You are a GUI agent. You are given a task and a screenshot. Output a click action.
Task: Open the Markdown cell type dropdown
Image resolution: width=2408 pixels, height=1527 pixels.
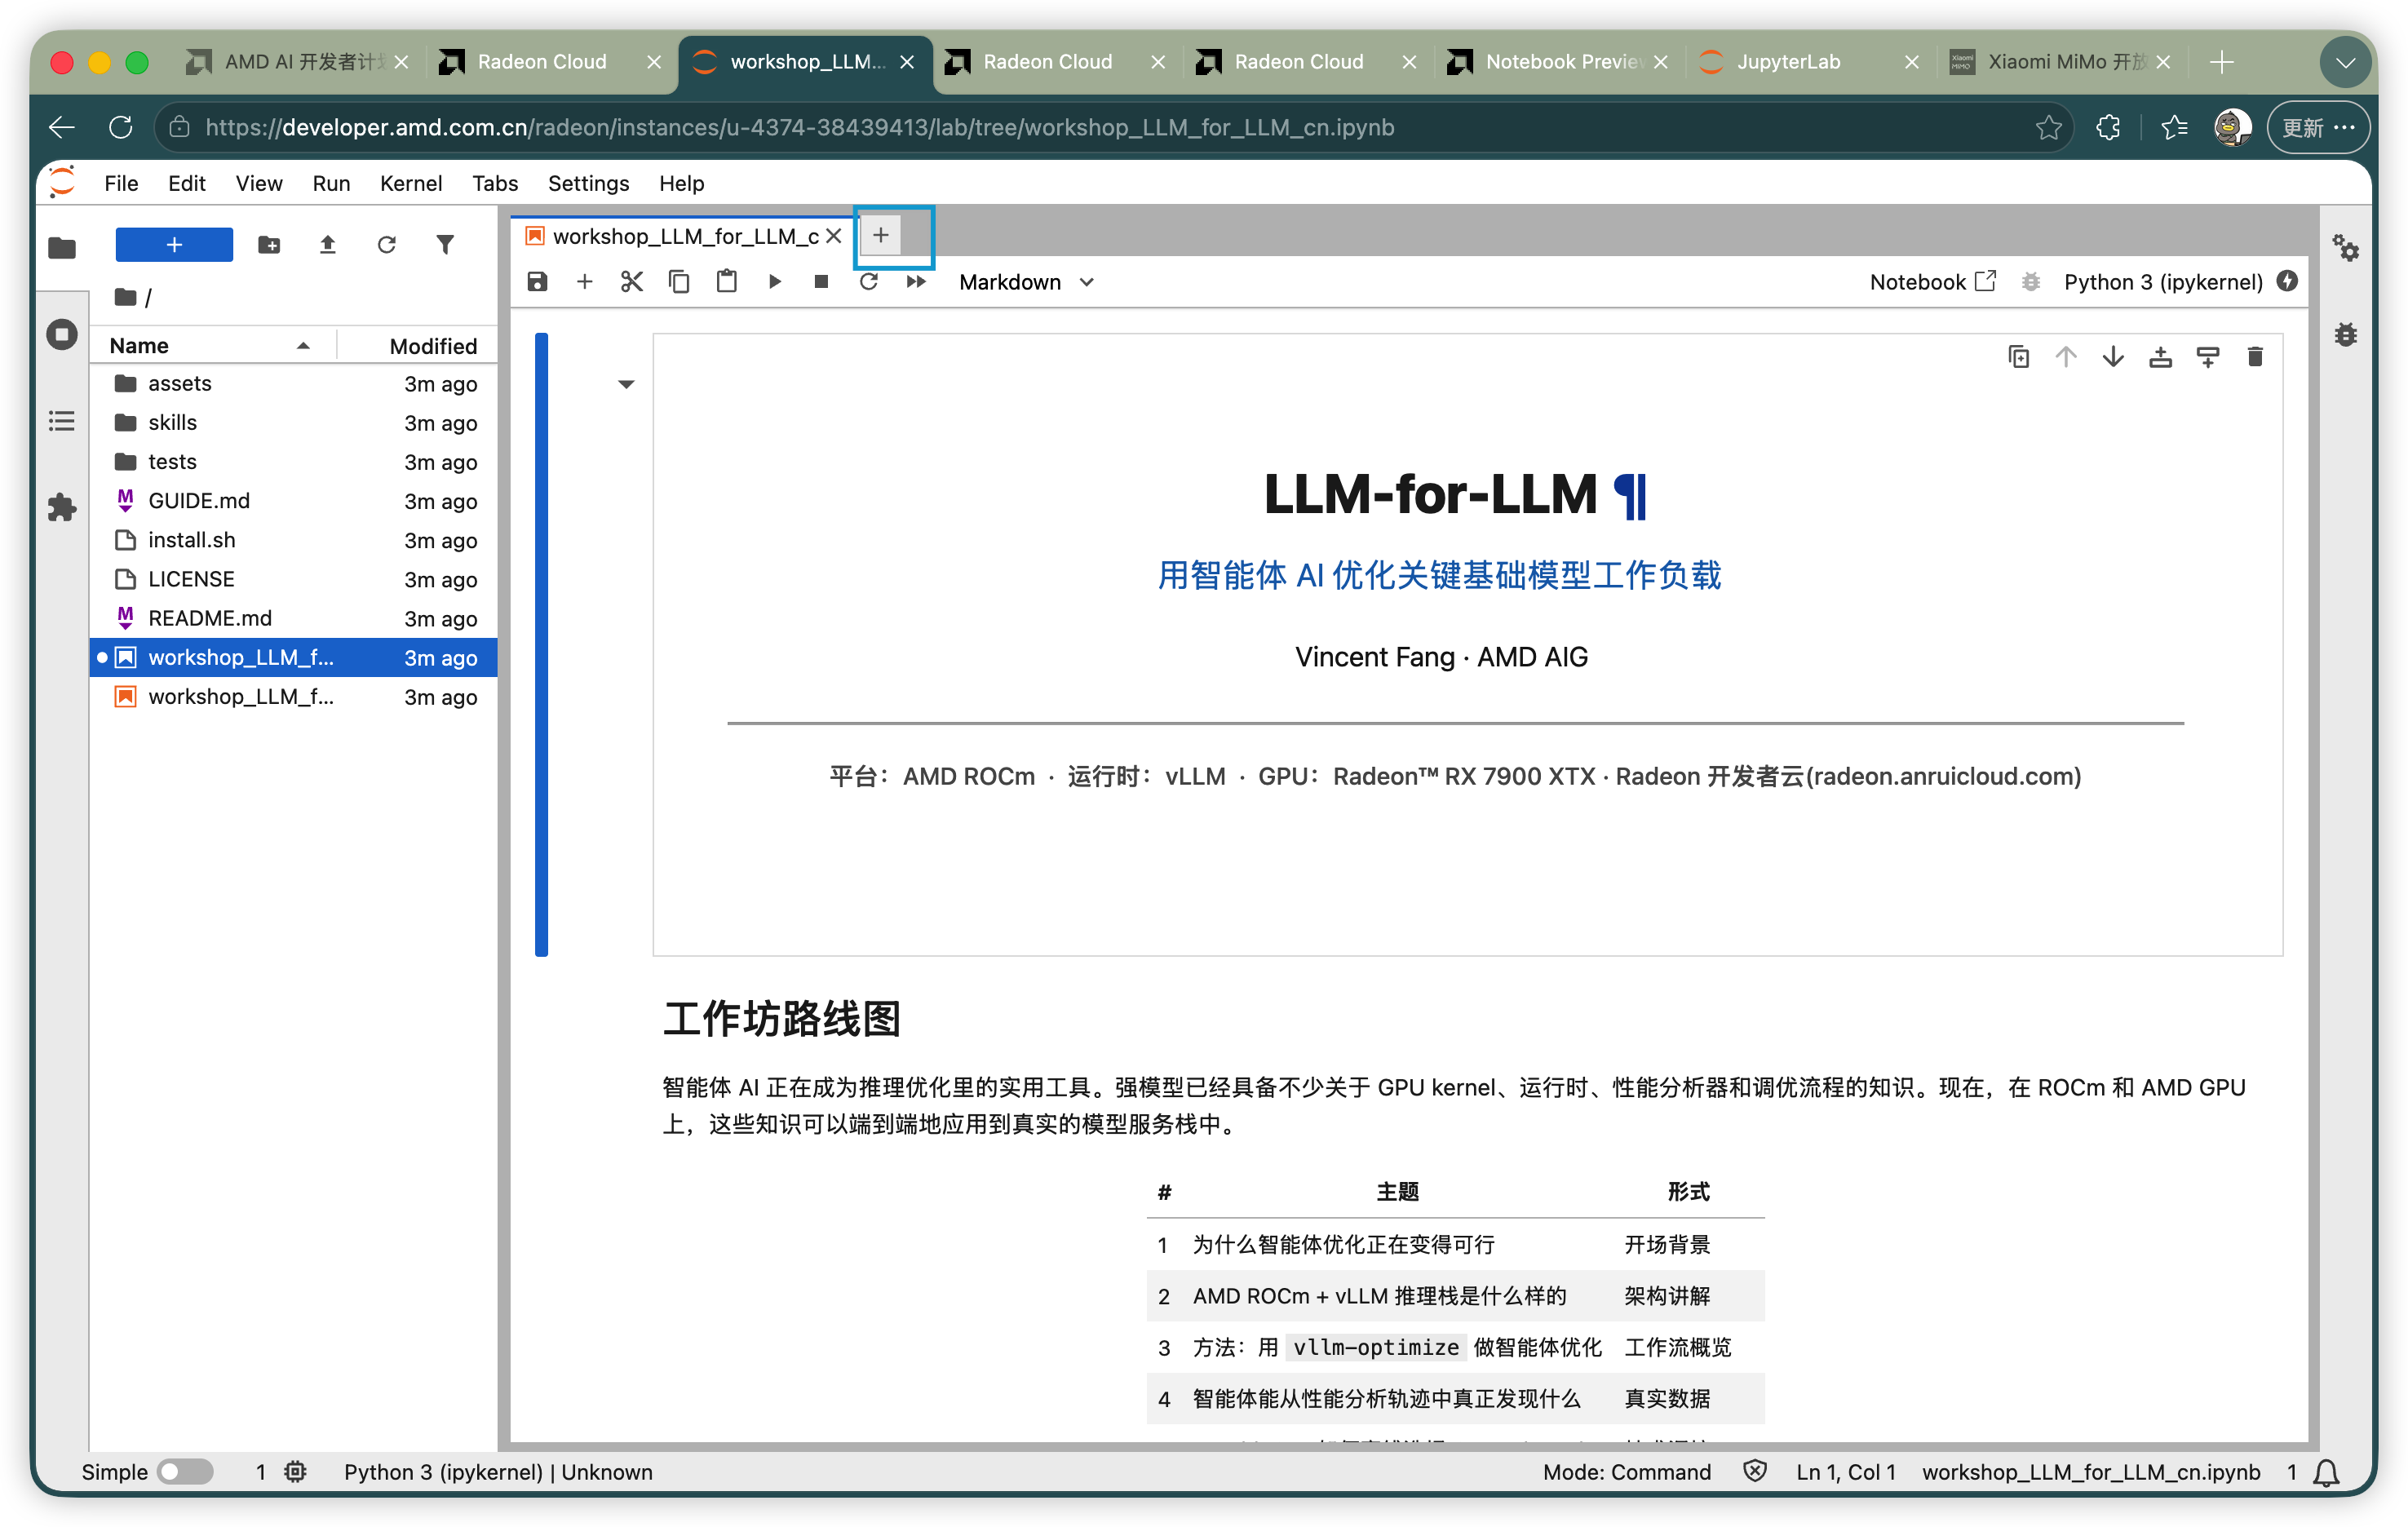1026,282
